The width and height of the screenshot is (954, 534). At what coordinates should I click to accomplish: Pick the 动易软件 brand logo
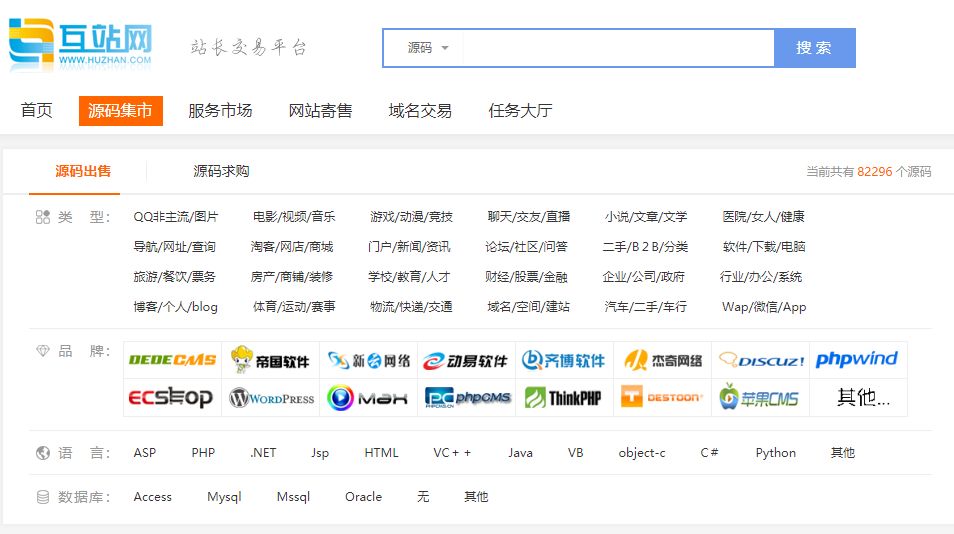tap(466, 360)
